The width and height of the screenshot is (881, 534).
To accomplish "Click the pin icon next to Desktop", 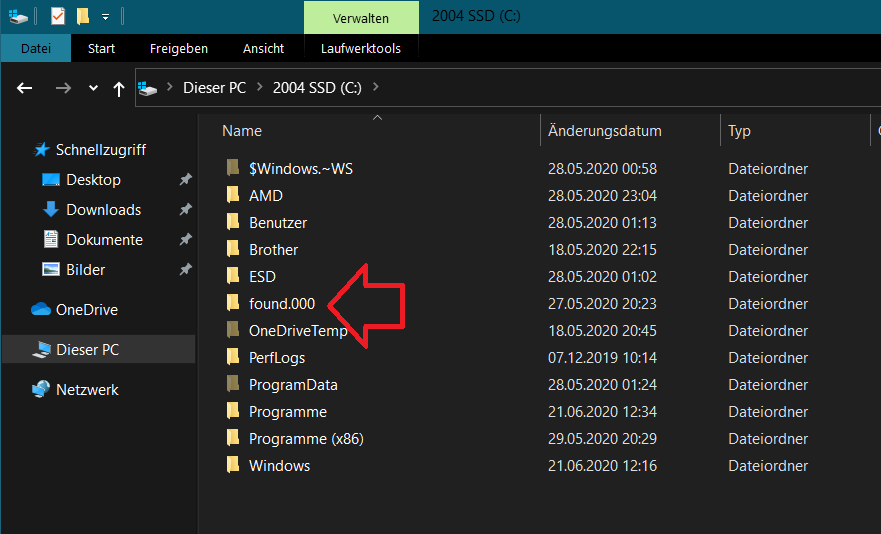I will 185,179.
